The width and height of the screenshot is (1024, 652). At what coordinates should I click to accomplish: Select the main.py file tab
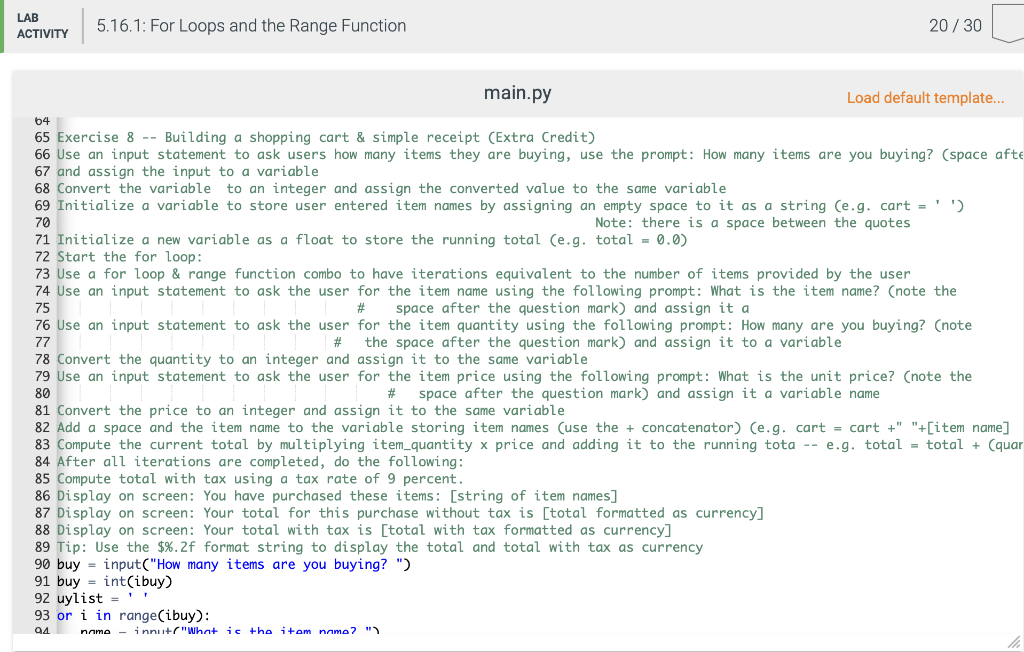pos(517,92)
